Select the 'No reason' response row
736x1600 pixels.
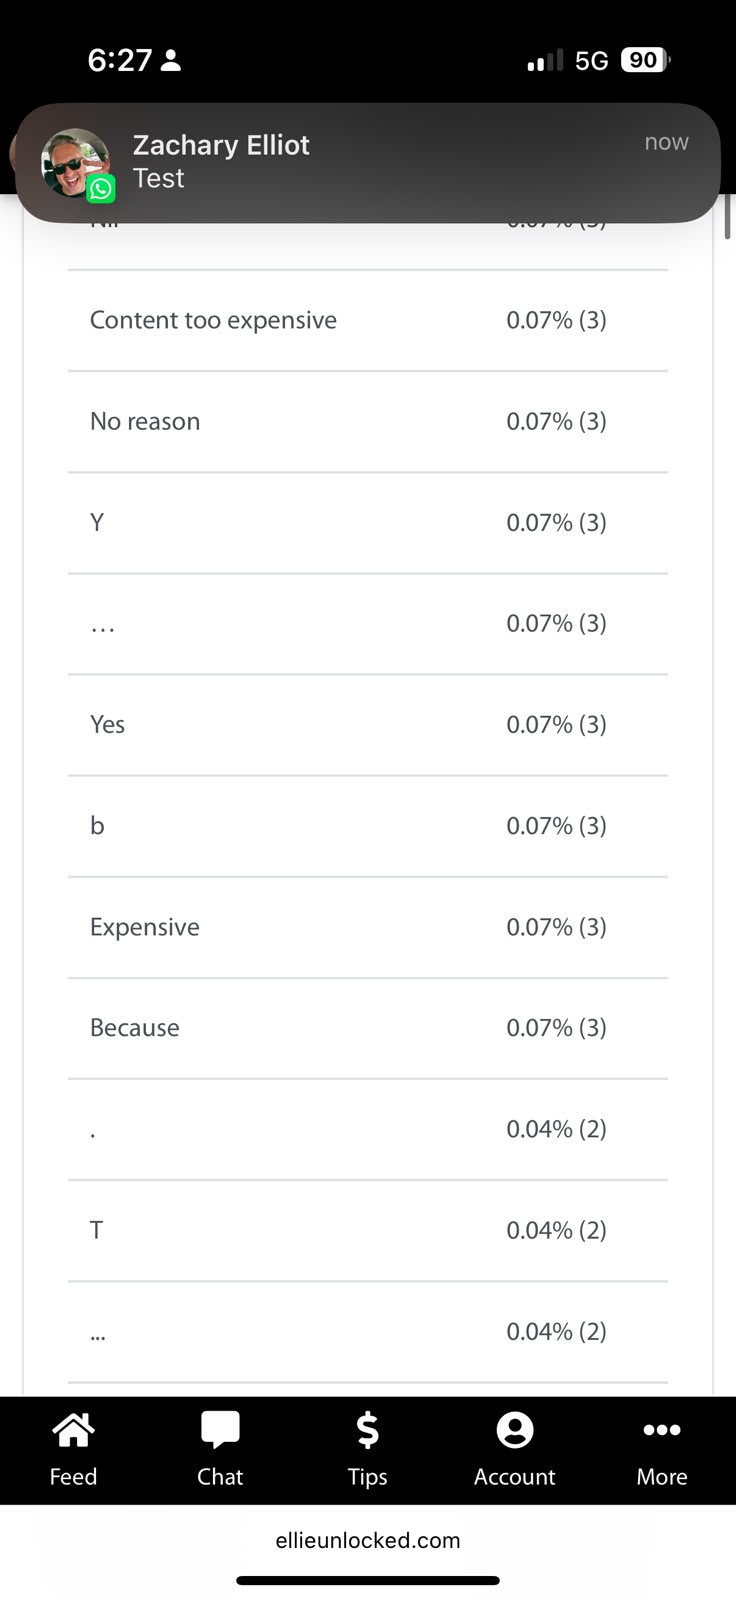368,422
